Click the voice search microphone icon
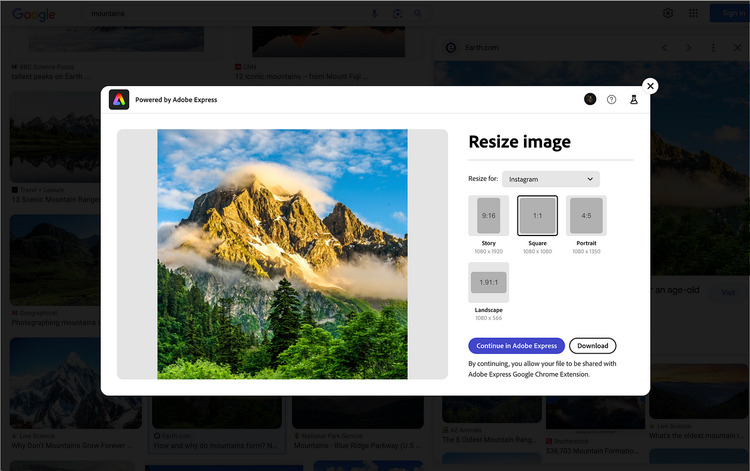Screen dimensions: 750x471 pos(375,13)
